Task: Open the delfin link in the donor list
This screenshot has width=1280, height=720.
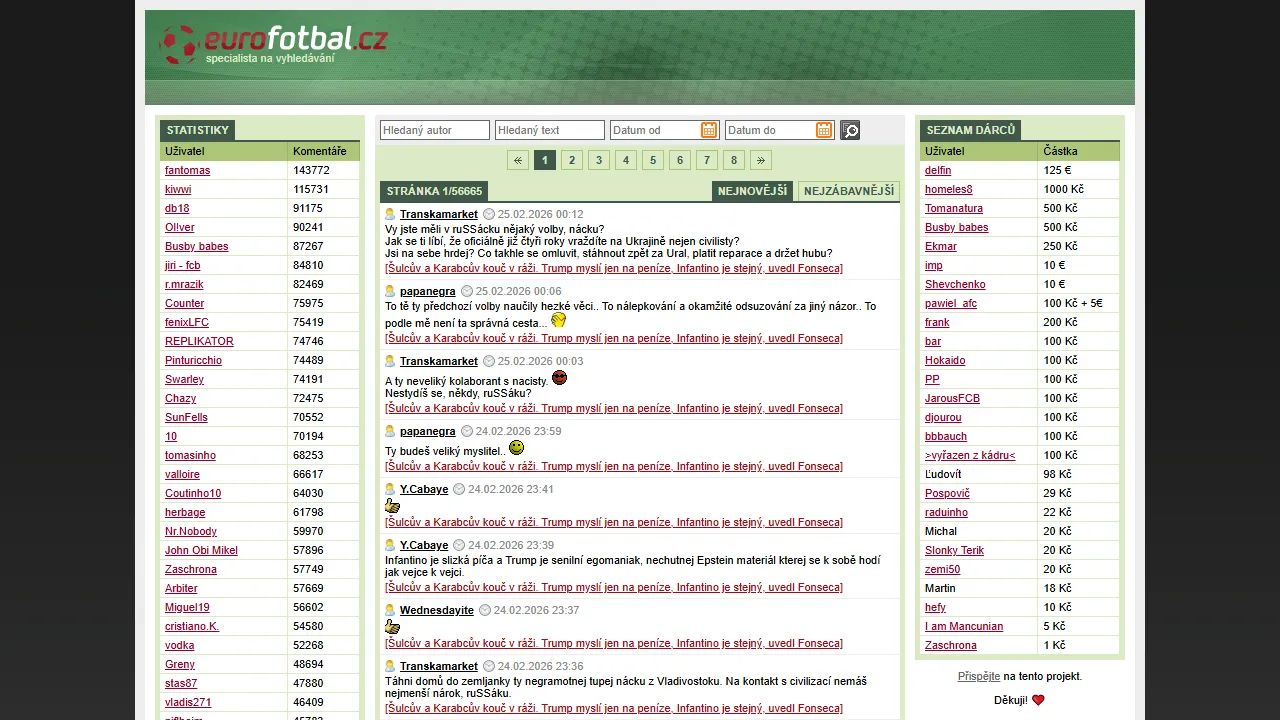Action: point(938,170)
